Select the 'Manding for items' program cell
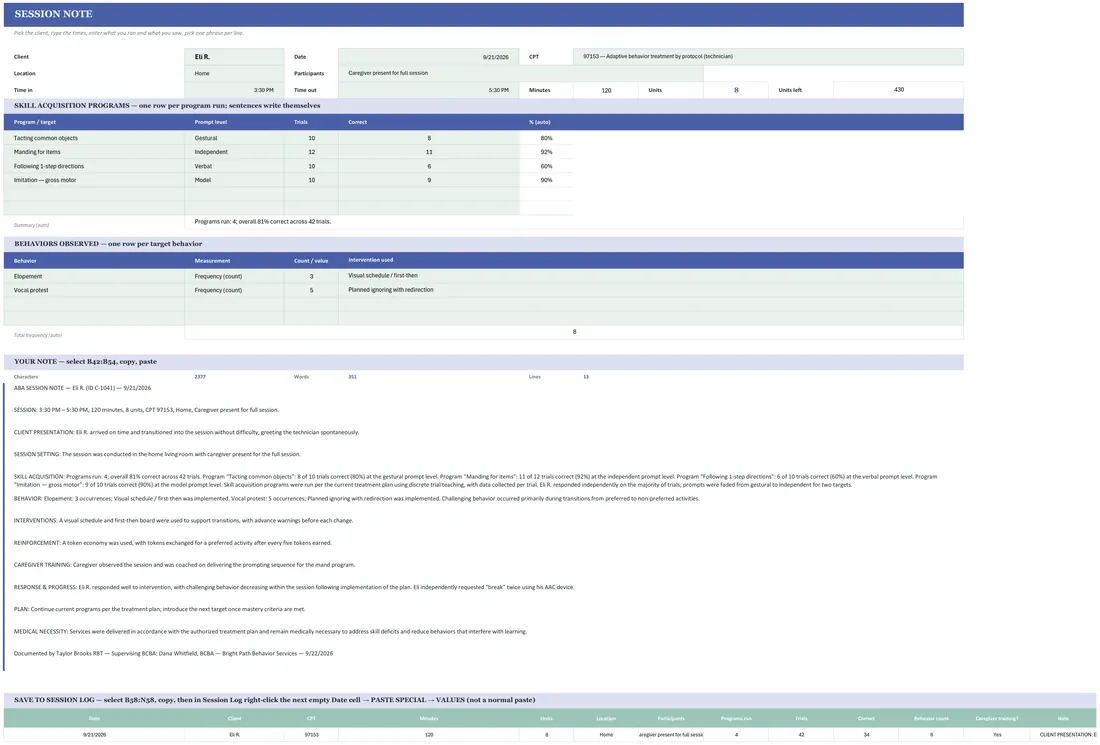 coord(94,152)
